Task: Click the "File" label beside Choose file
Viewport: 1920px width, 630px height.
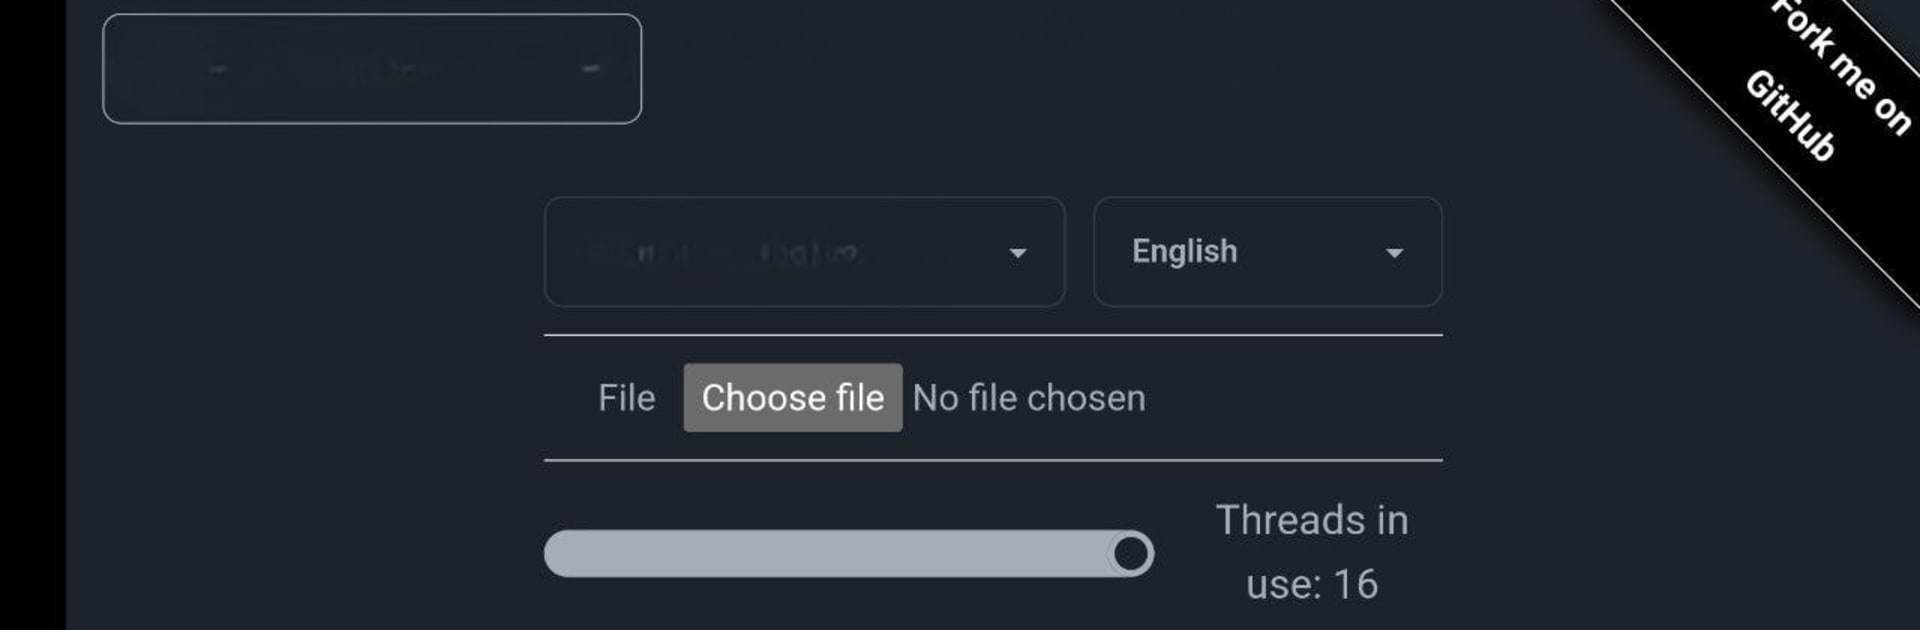Action: [626, 398]
